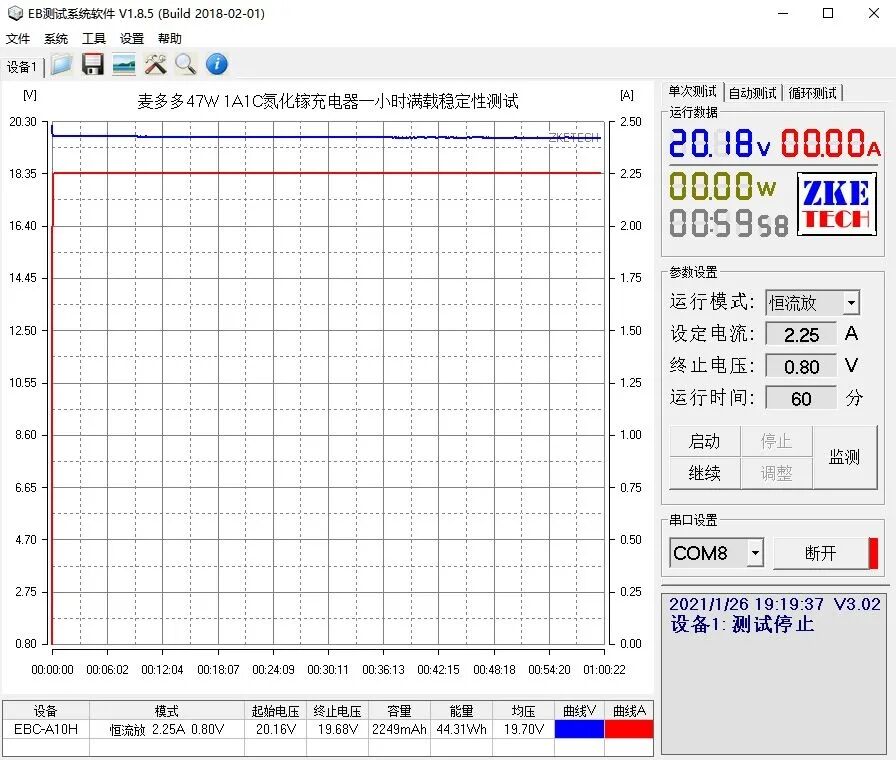
Task: Click the 调整 adjust button
Action: (776, 473)
